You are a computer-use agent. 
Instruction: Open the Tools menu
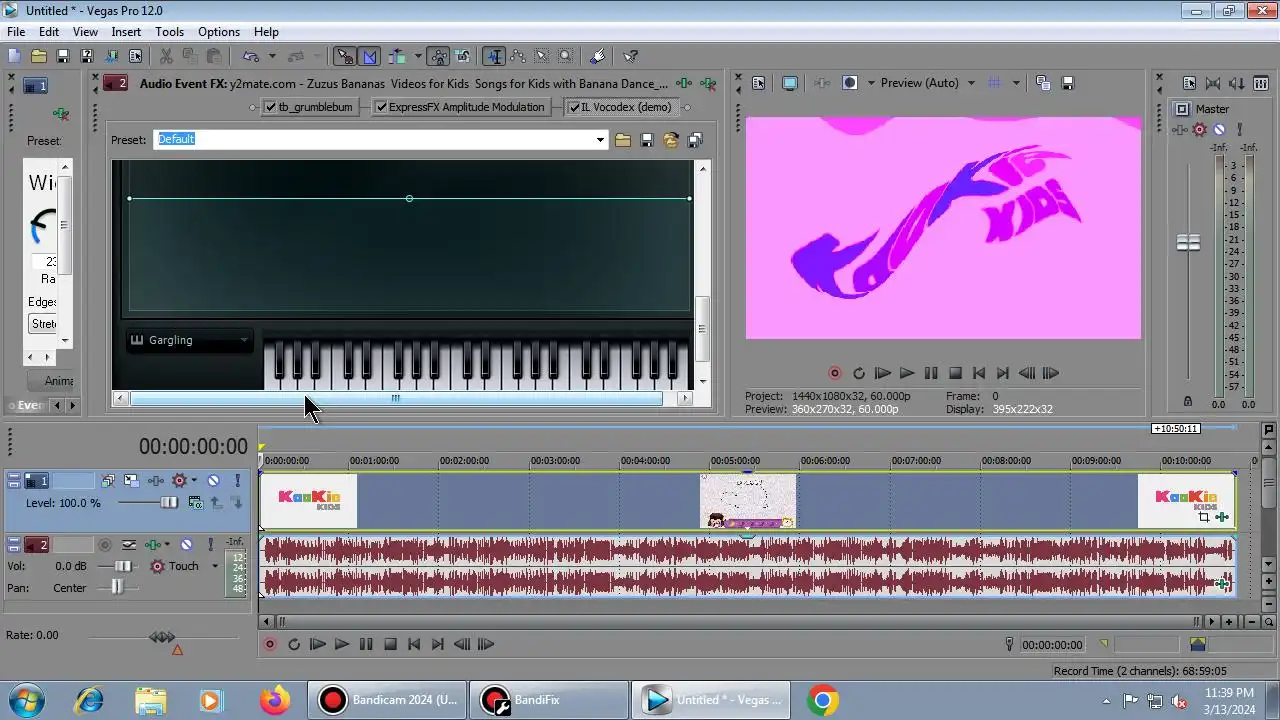tap(169, 32)
